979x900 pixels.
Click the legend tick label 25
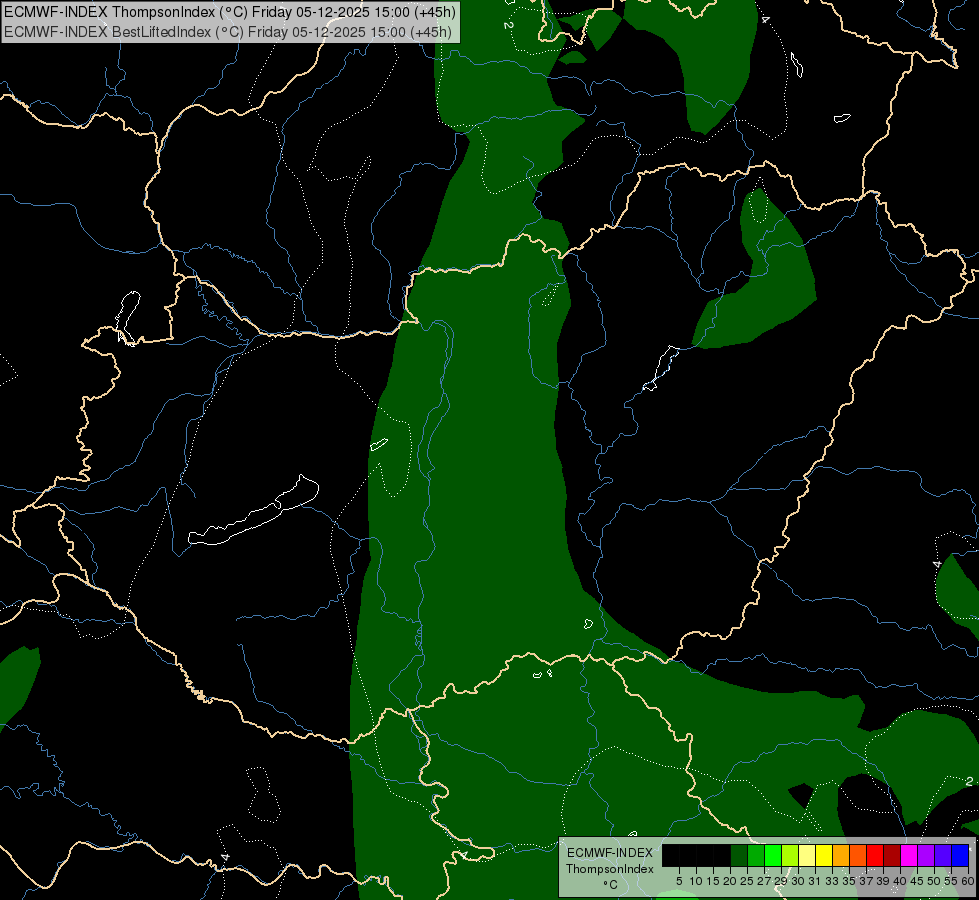point(747,881)
